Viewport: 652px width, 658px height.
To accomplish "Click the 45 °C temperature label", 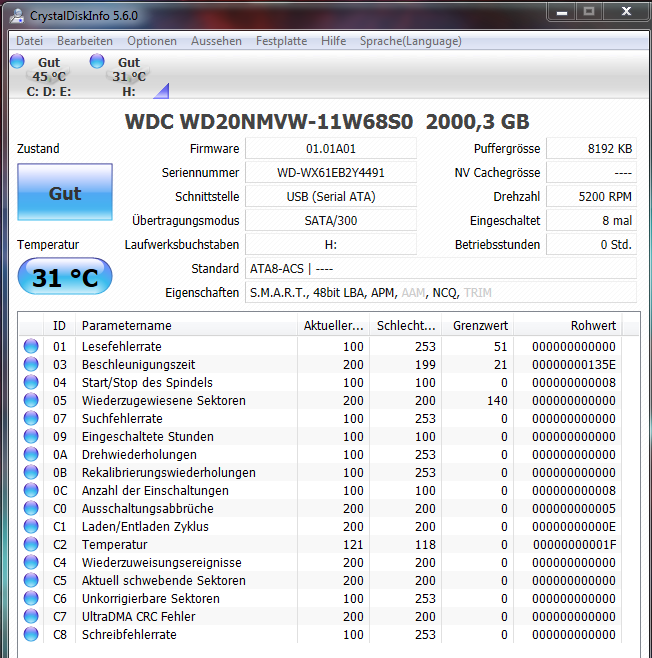I will coord(49,77).
